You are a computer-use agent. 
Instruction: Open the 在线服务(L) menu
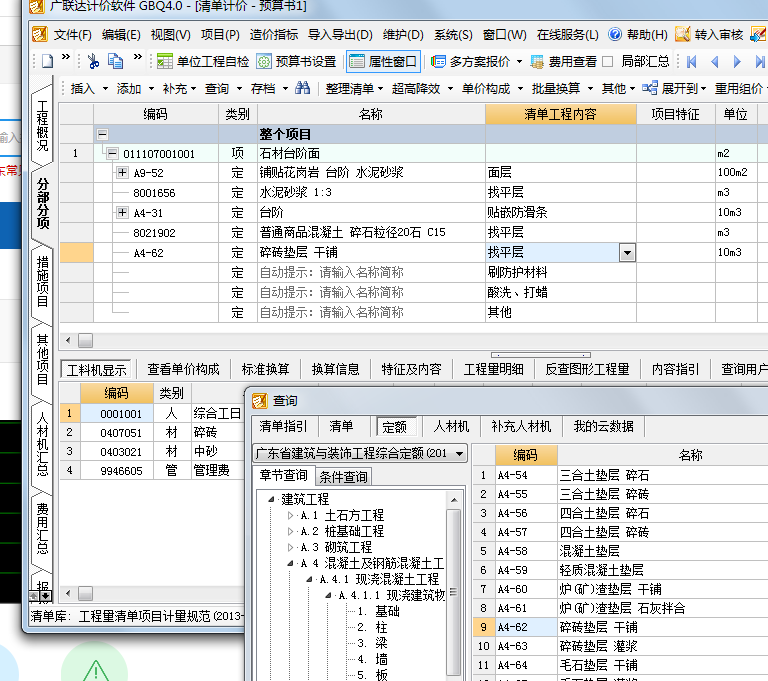point(567,34)
